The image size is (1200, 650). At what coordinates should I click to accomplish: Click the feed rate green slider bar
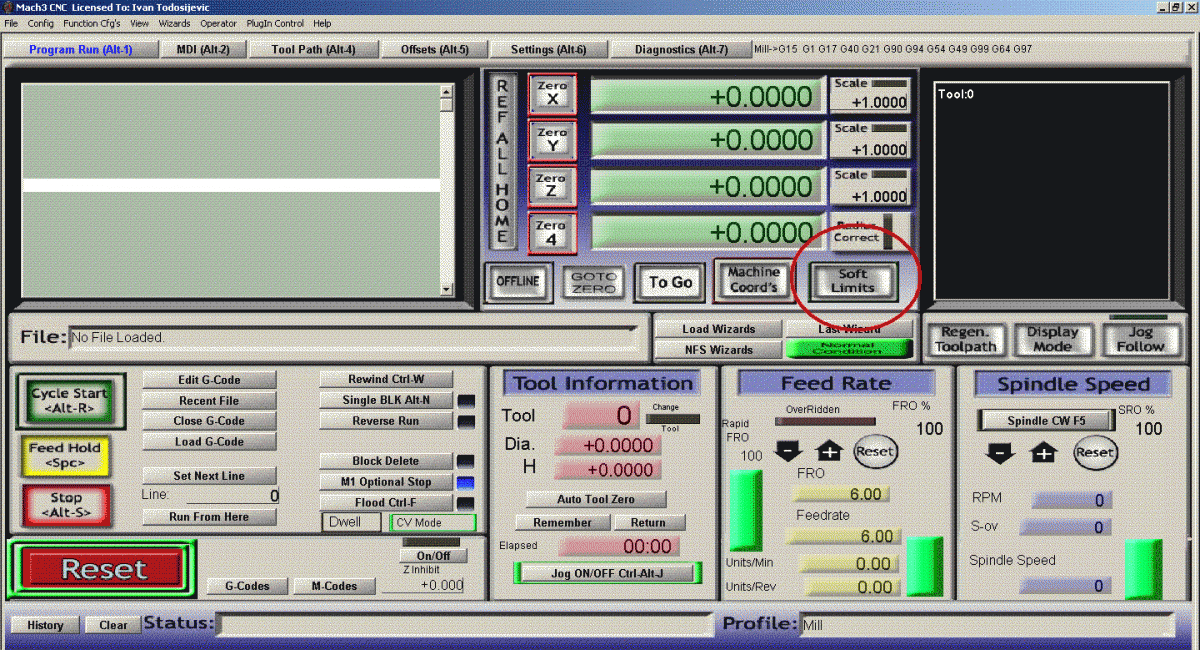[x=924, y=567]
